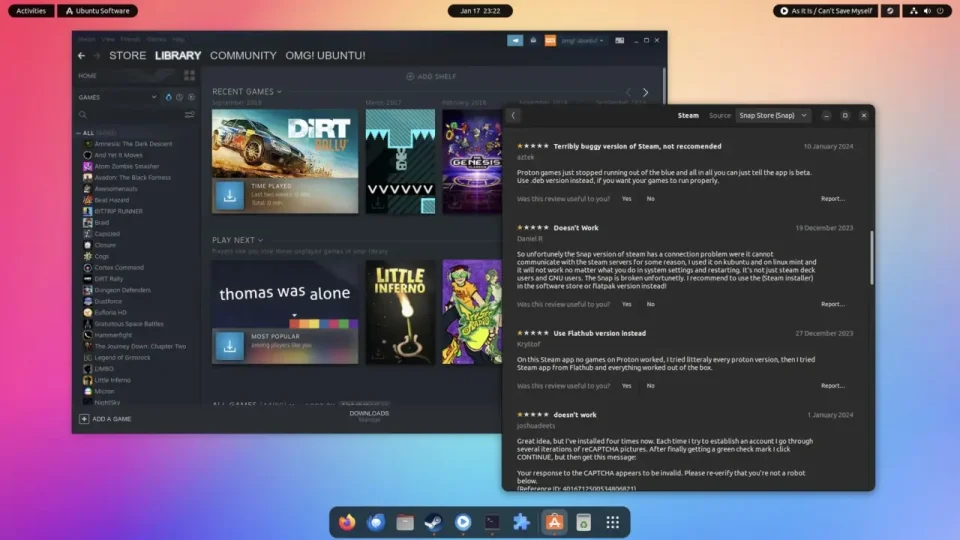Go back in Ubuntu Software reviews window
Image resolution: width=960 pixels, height=540 pixels.
tap(514, 116)
